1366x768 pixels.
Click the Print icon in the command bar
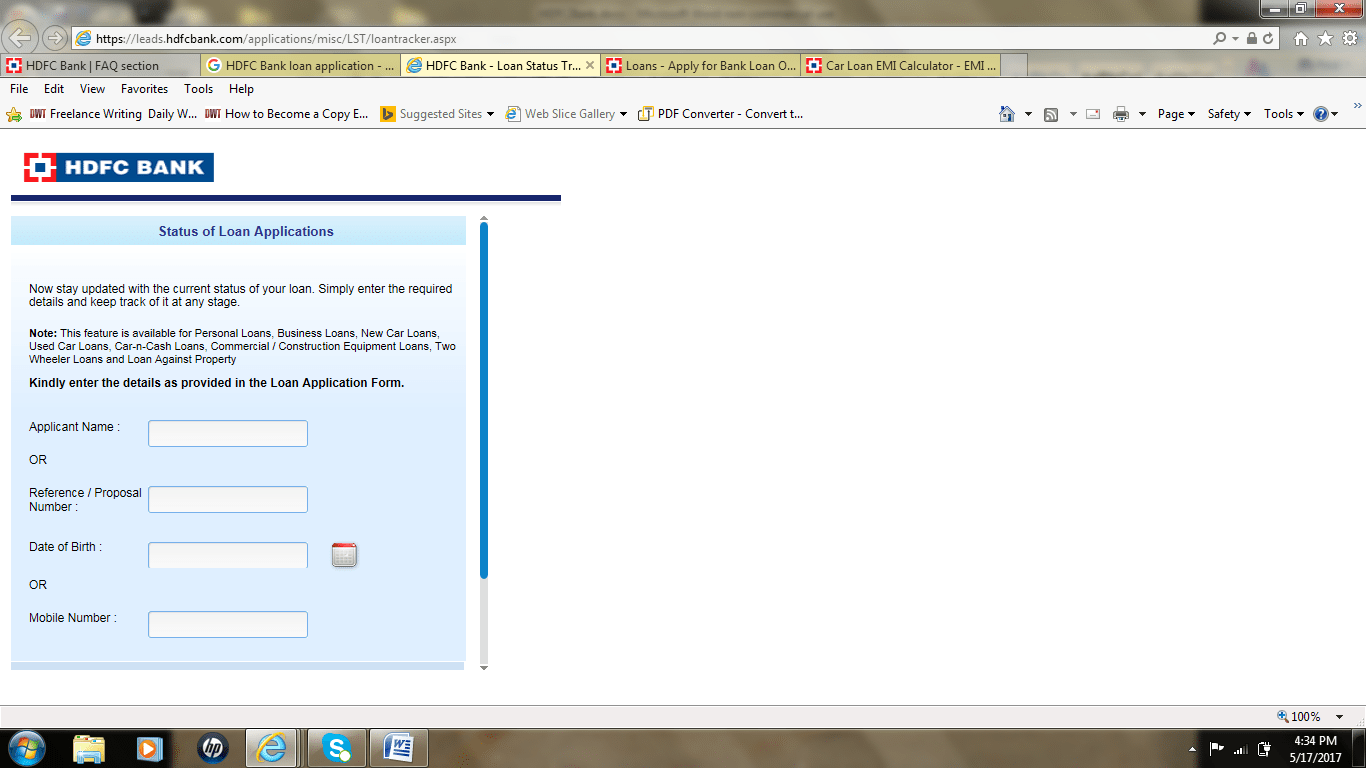coord(1121,114)
